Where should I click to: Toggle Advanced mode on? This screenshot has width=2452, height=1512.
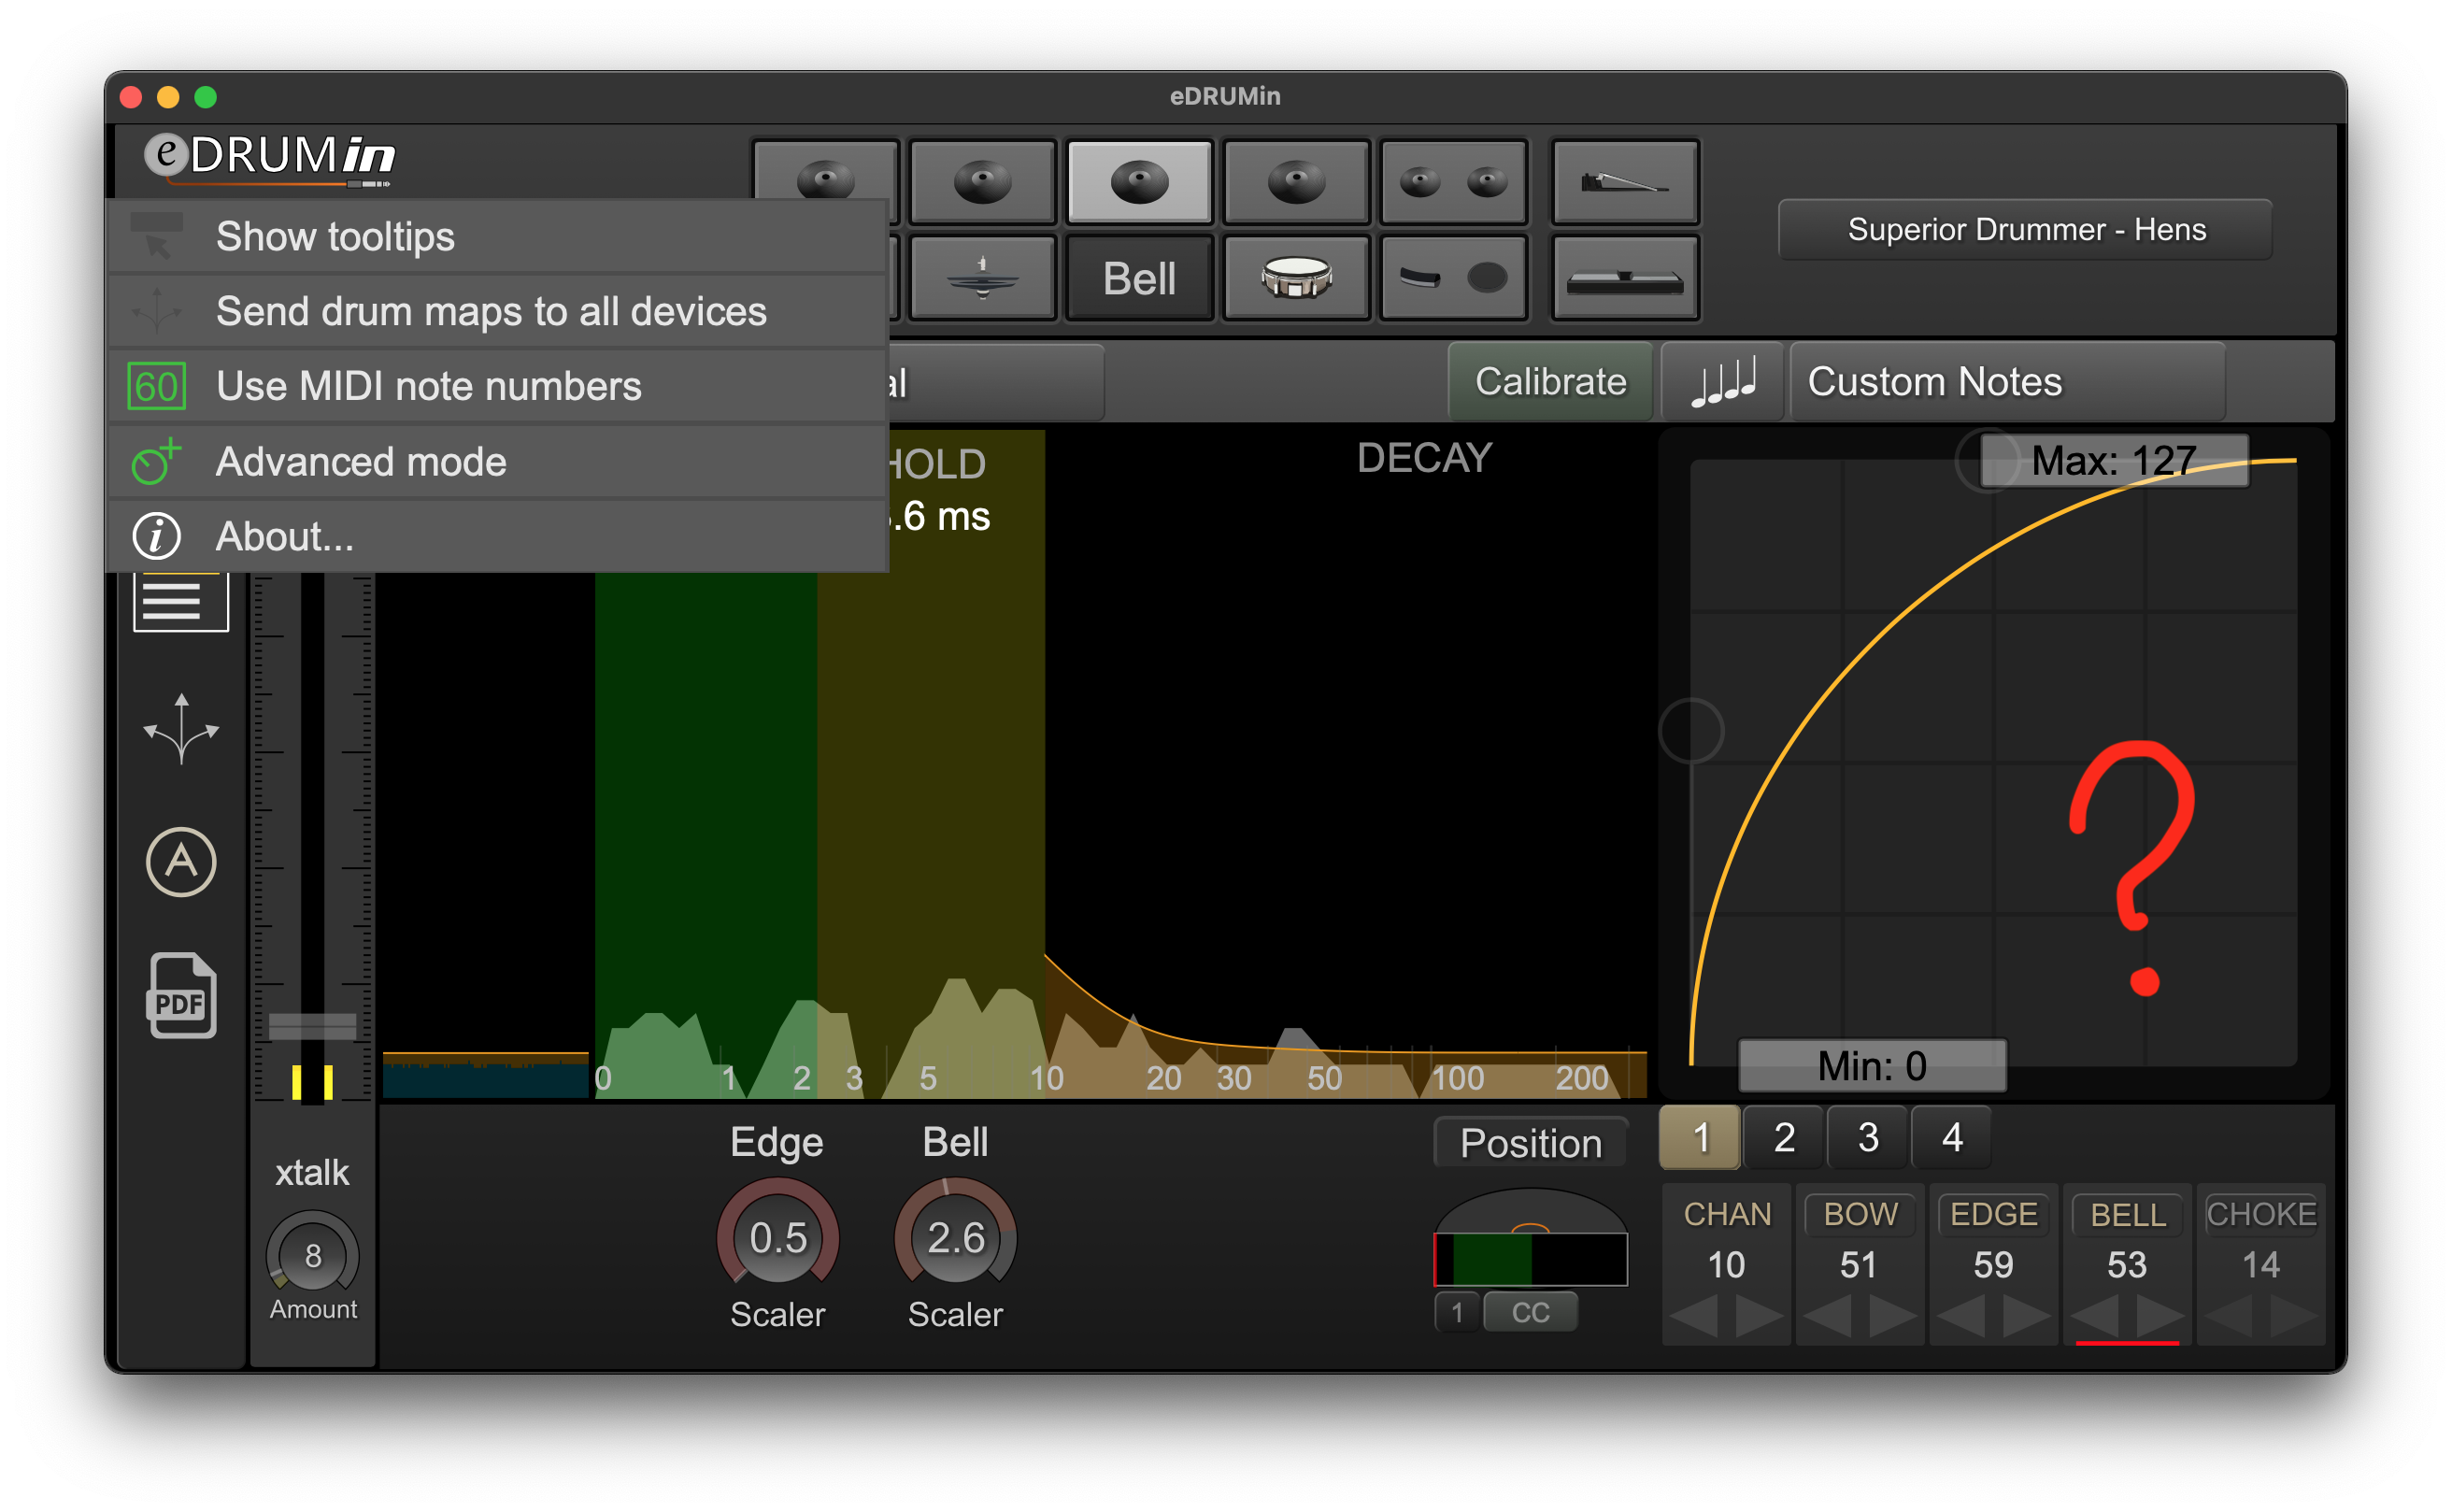(361, 463)
